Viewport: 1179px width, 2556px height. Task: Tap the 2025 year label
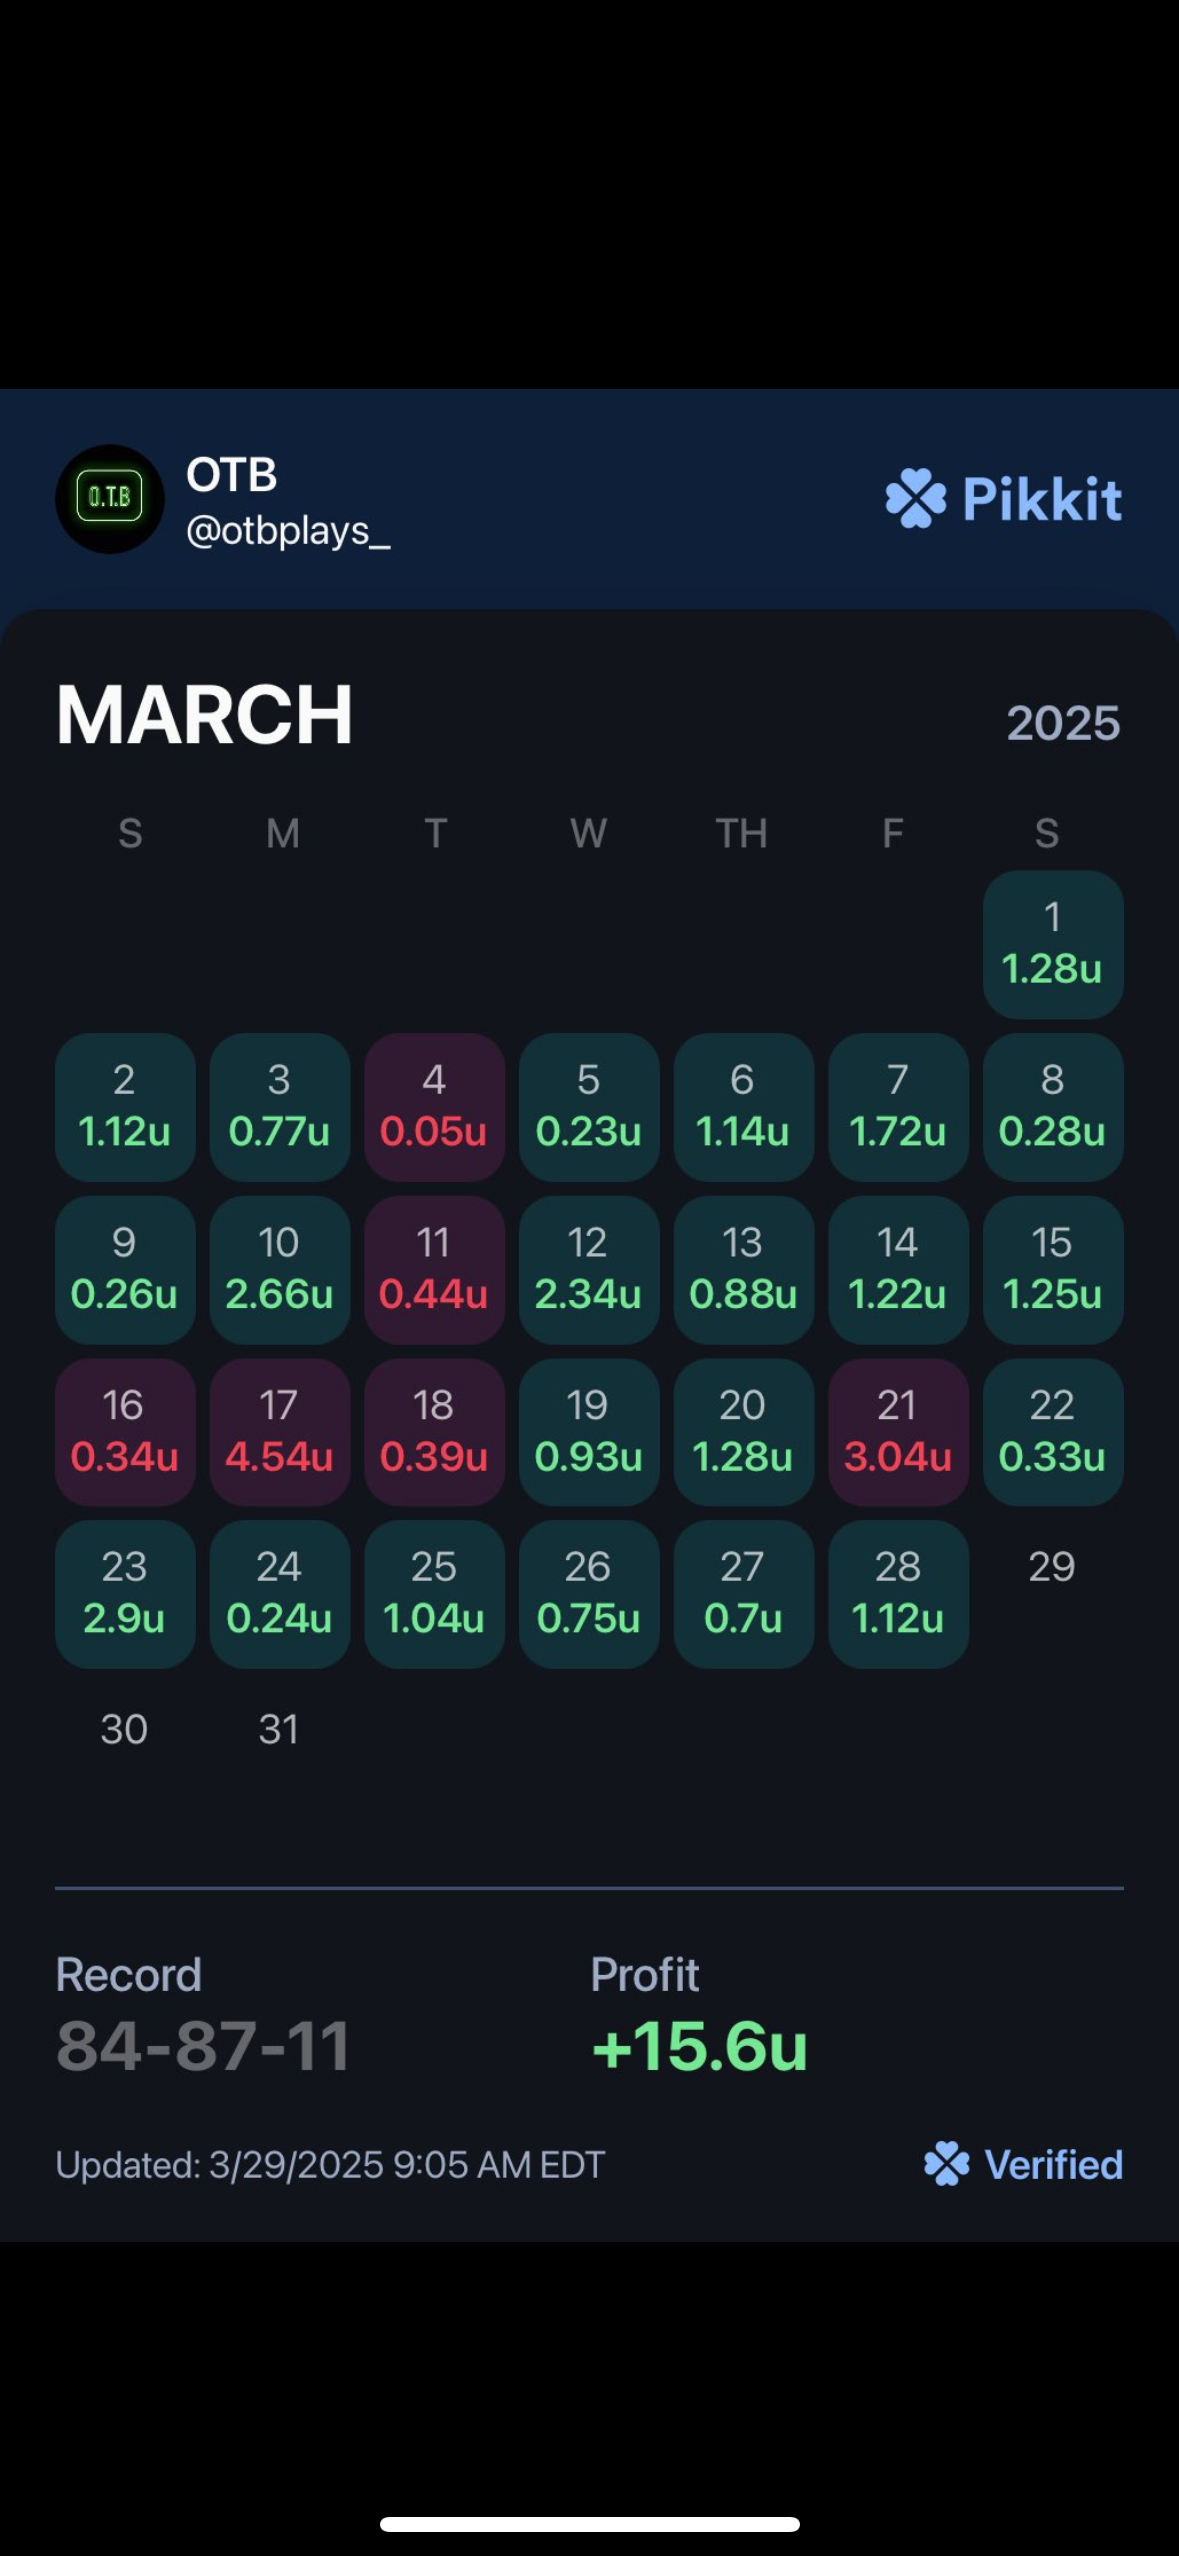click(1063, 723)
